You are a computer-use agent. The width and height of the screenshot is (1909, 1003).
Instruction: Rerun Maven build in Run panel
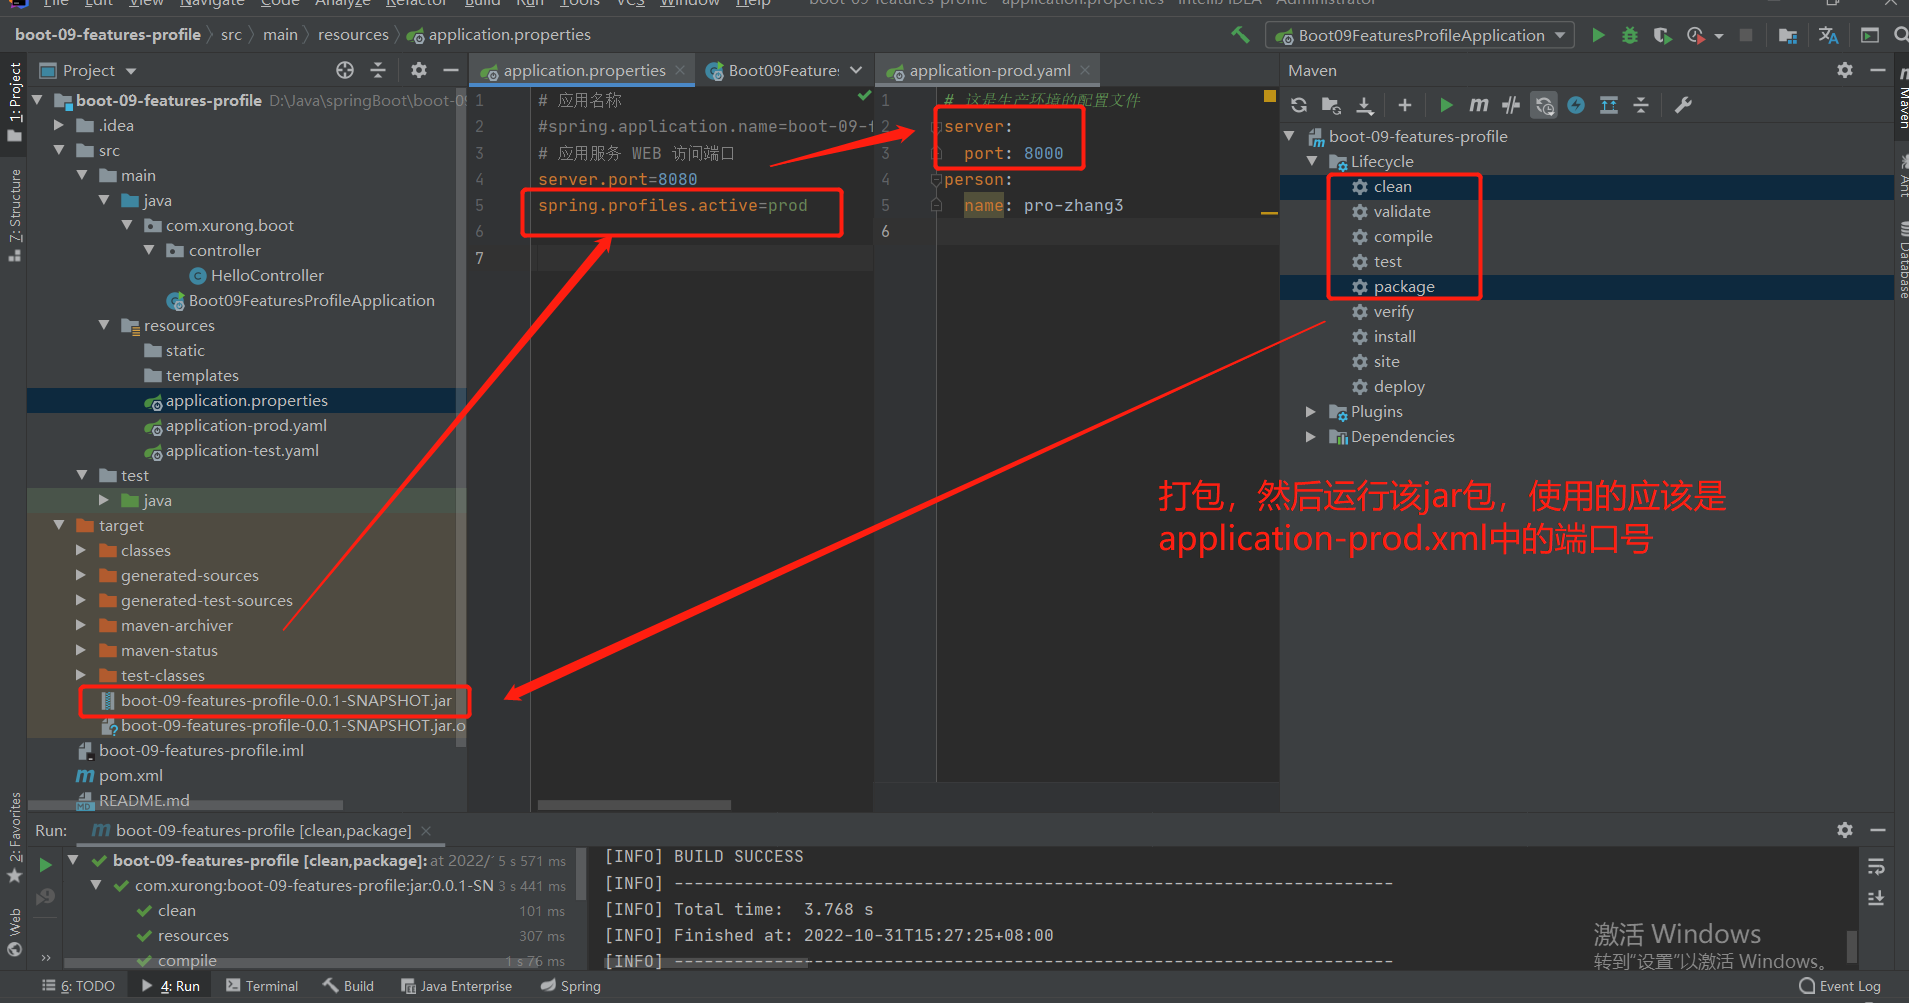pyautogui.click(x=45, y=864)
